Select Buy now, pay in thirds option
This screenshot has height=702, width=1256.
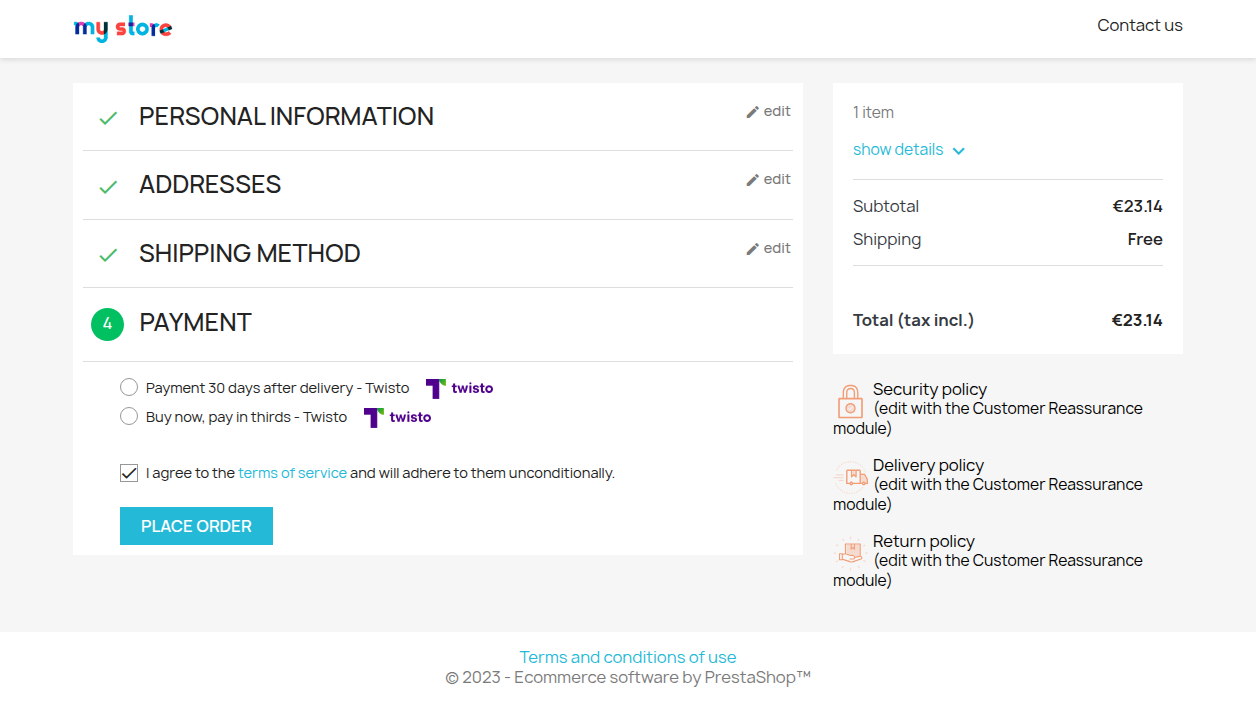click(129, 417)
